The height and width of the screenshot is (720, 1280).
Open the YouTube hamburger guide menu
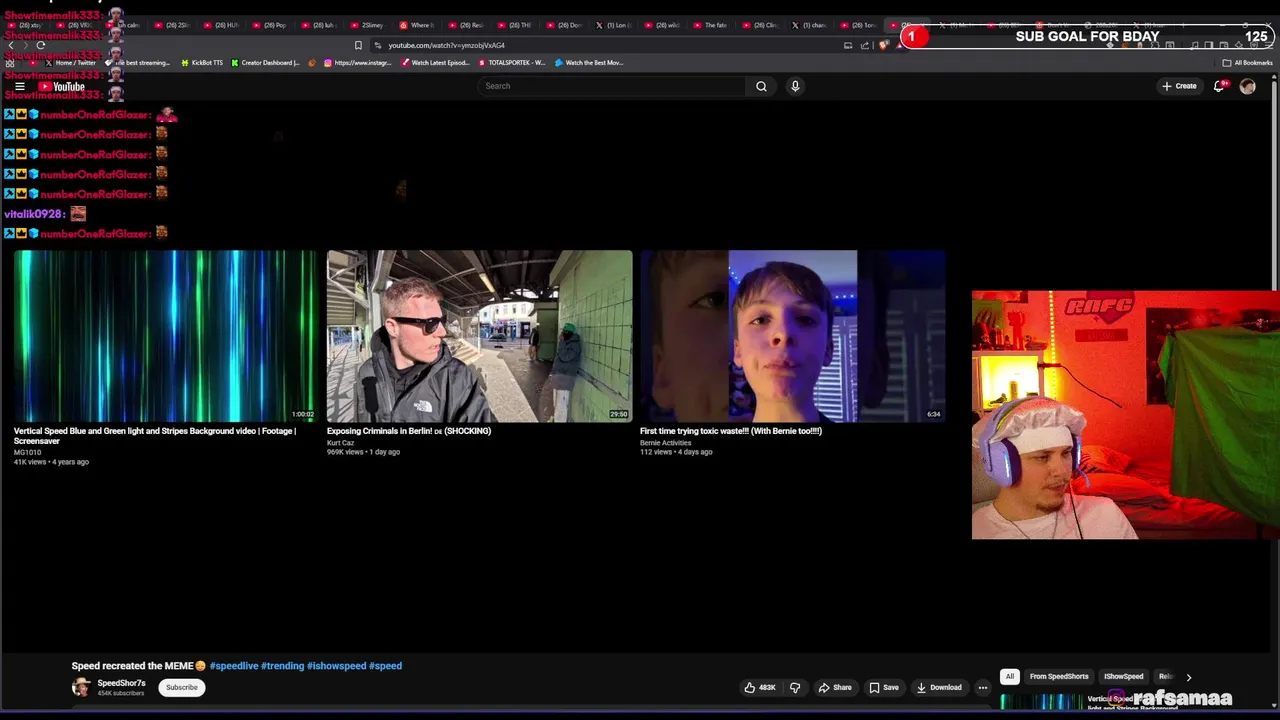tap(19, 87)
